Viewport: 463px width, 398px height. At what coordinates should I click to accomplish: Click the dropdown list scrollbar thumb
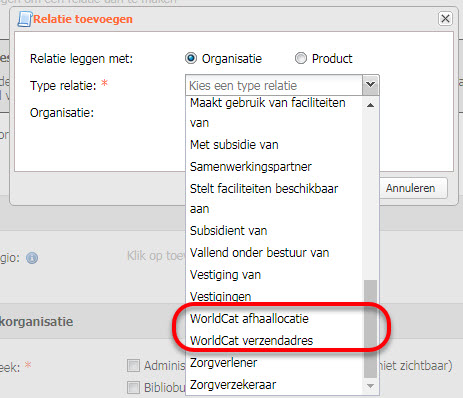coord(370,329)
